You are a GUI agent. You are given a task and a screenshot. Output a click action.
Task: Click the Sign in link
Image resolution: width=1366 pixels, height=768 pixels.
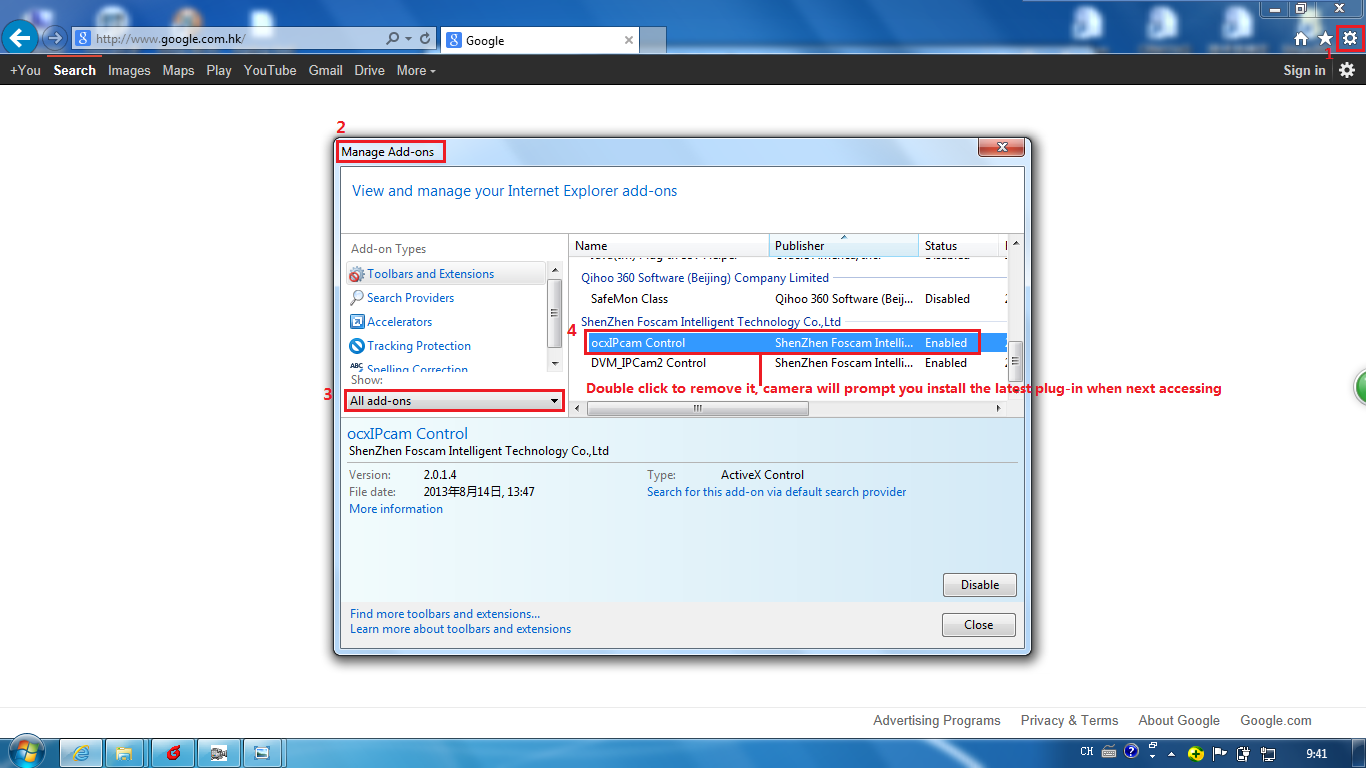tap(1304, 70)
